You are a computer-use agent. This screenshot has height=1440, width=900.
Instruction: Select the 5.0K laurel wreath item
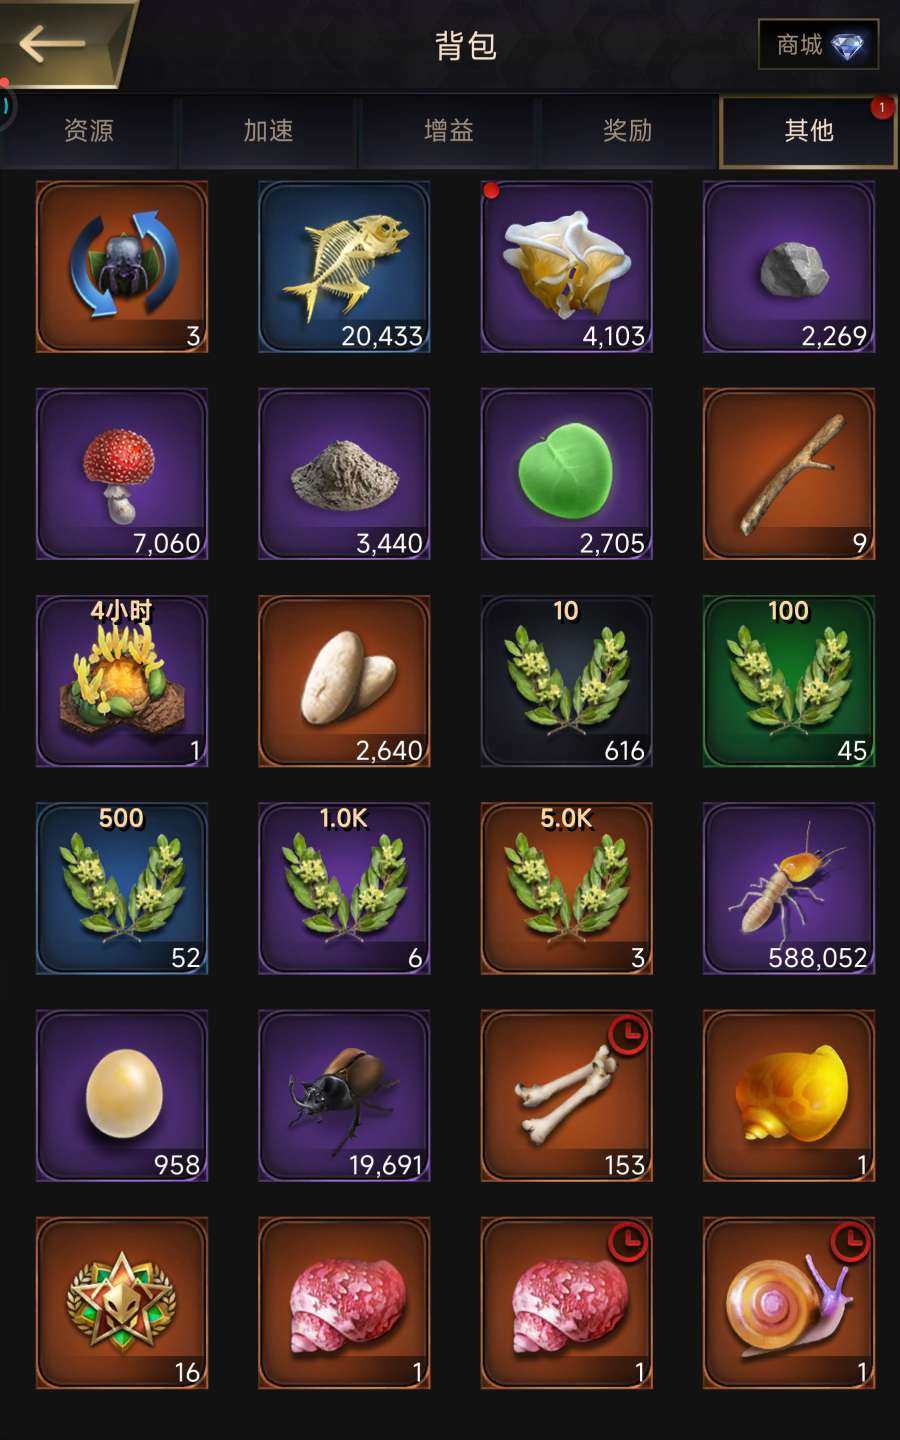(567, 889)
